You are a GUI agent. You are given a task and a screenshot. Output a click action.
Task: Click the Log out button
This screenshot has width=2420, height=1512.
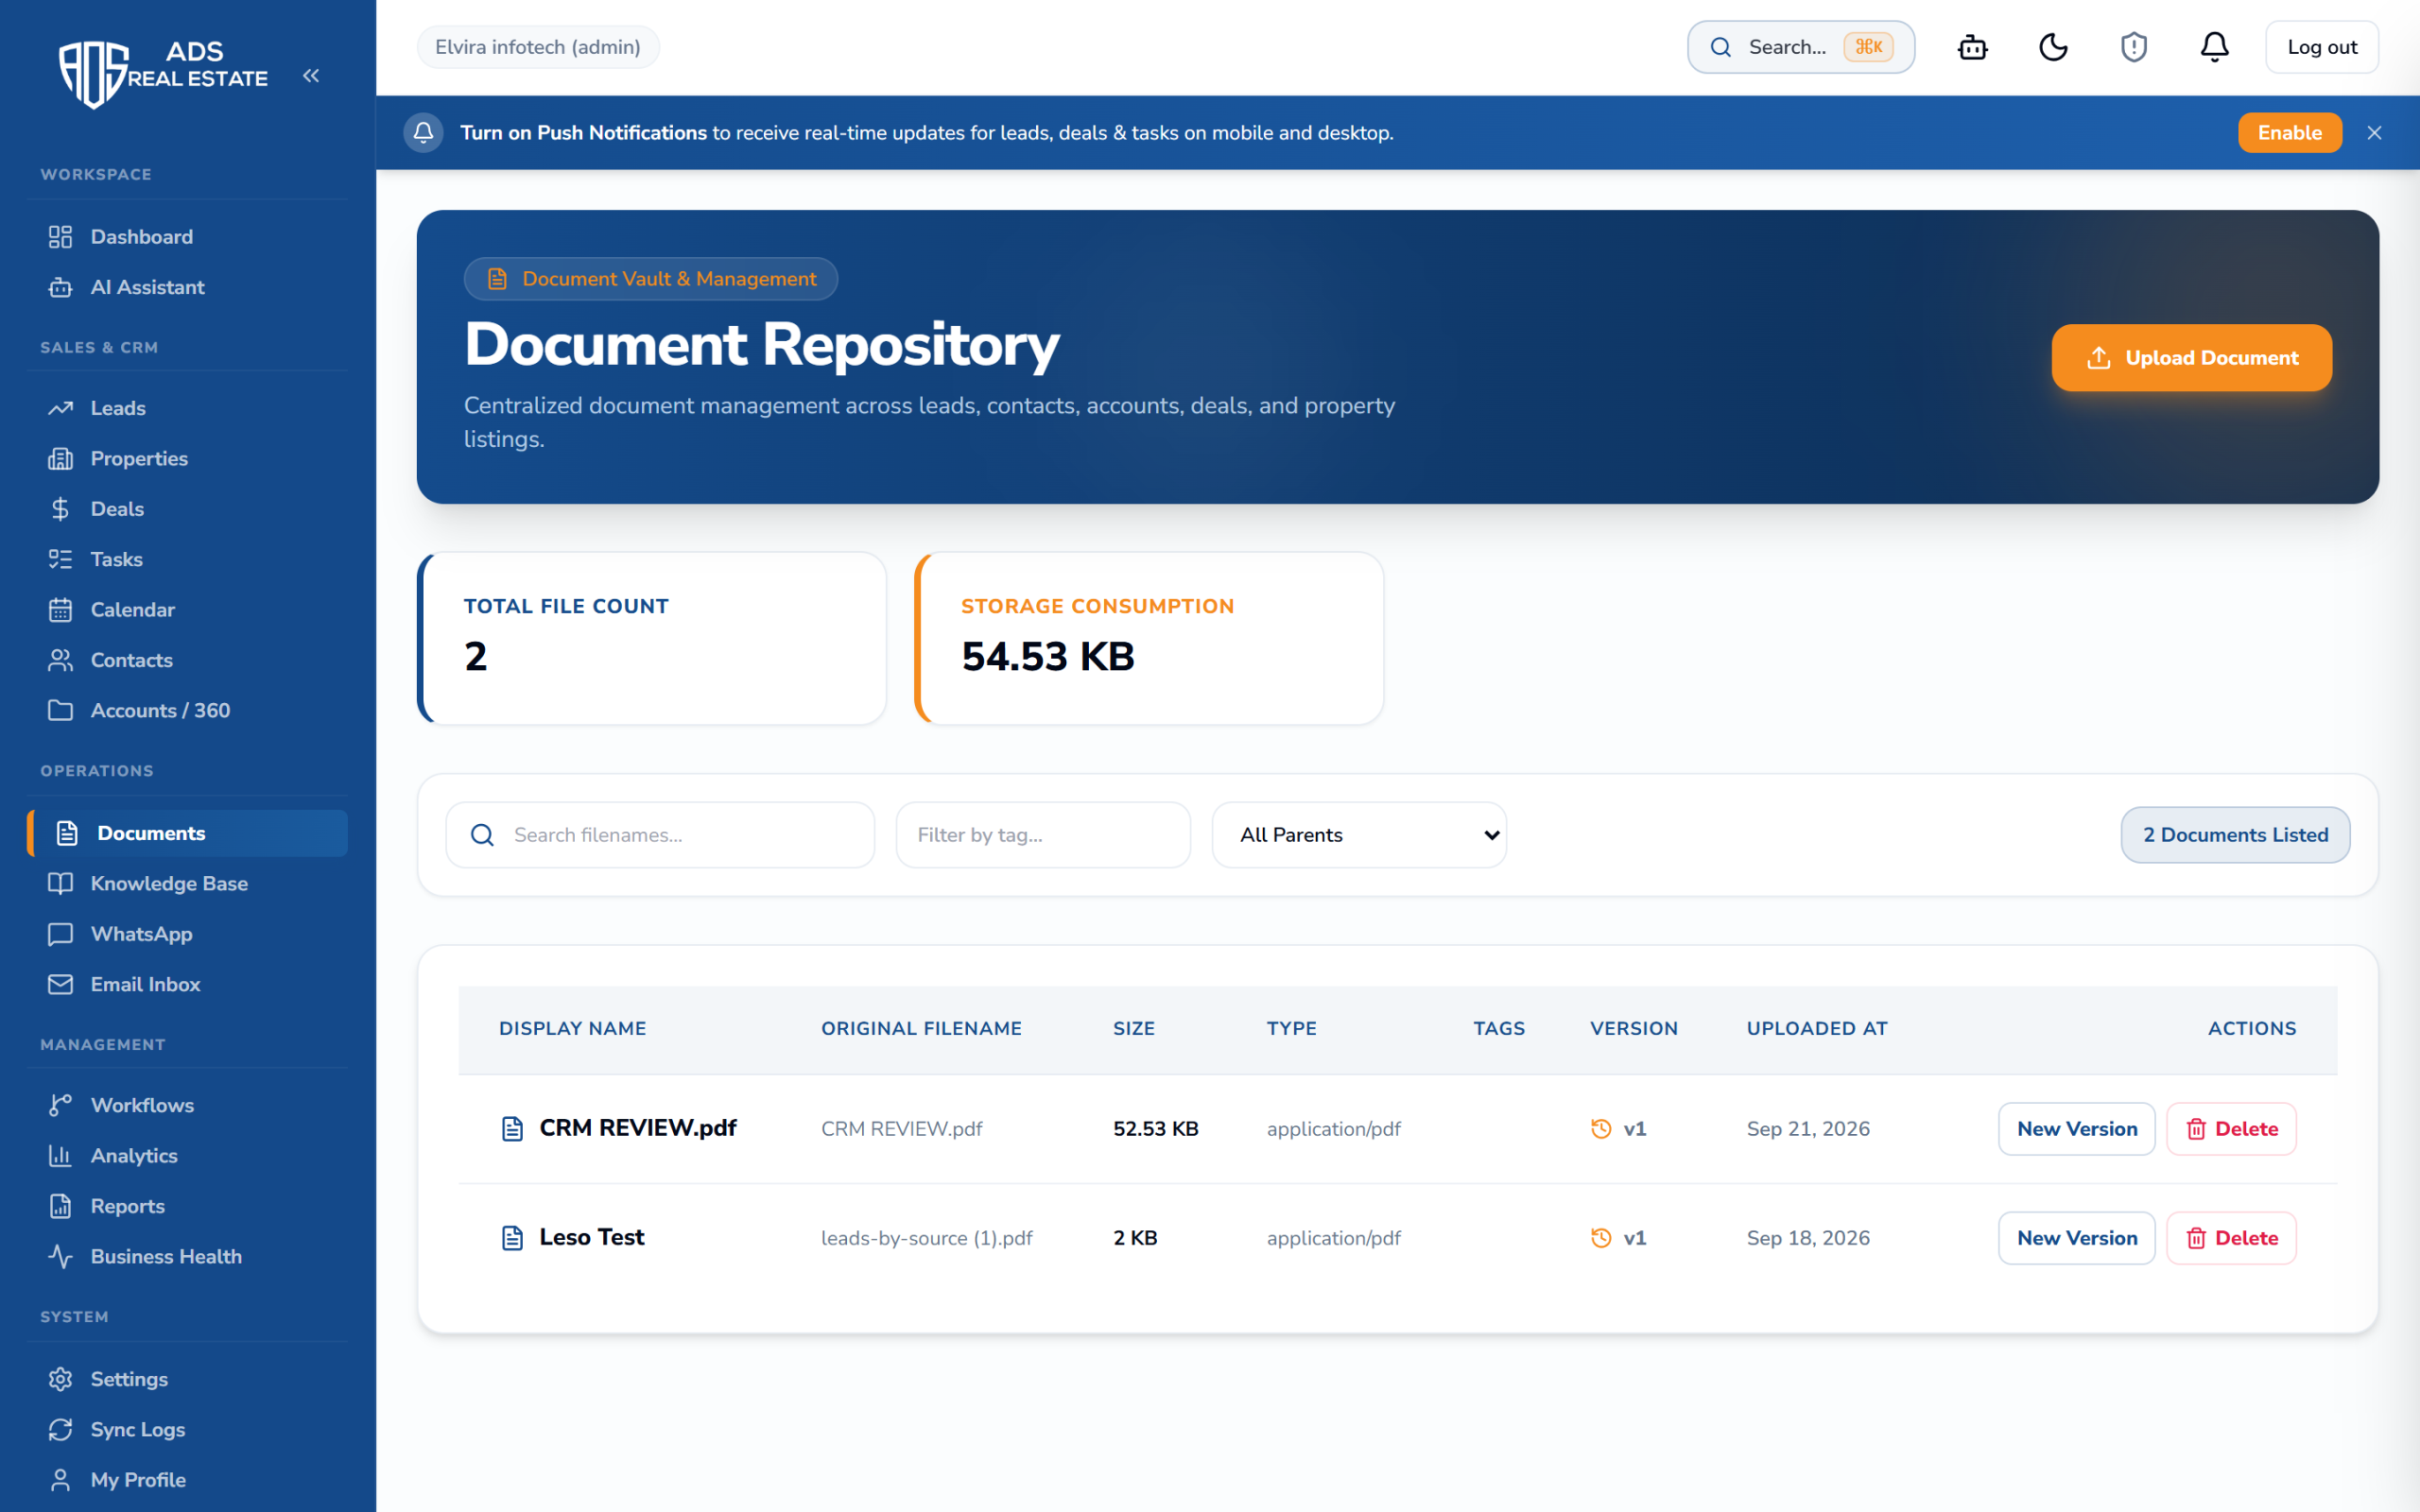[2321, 47]
